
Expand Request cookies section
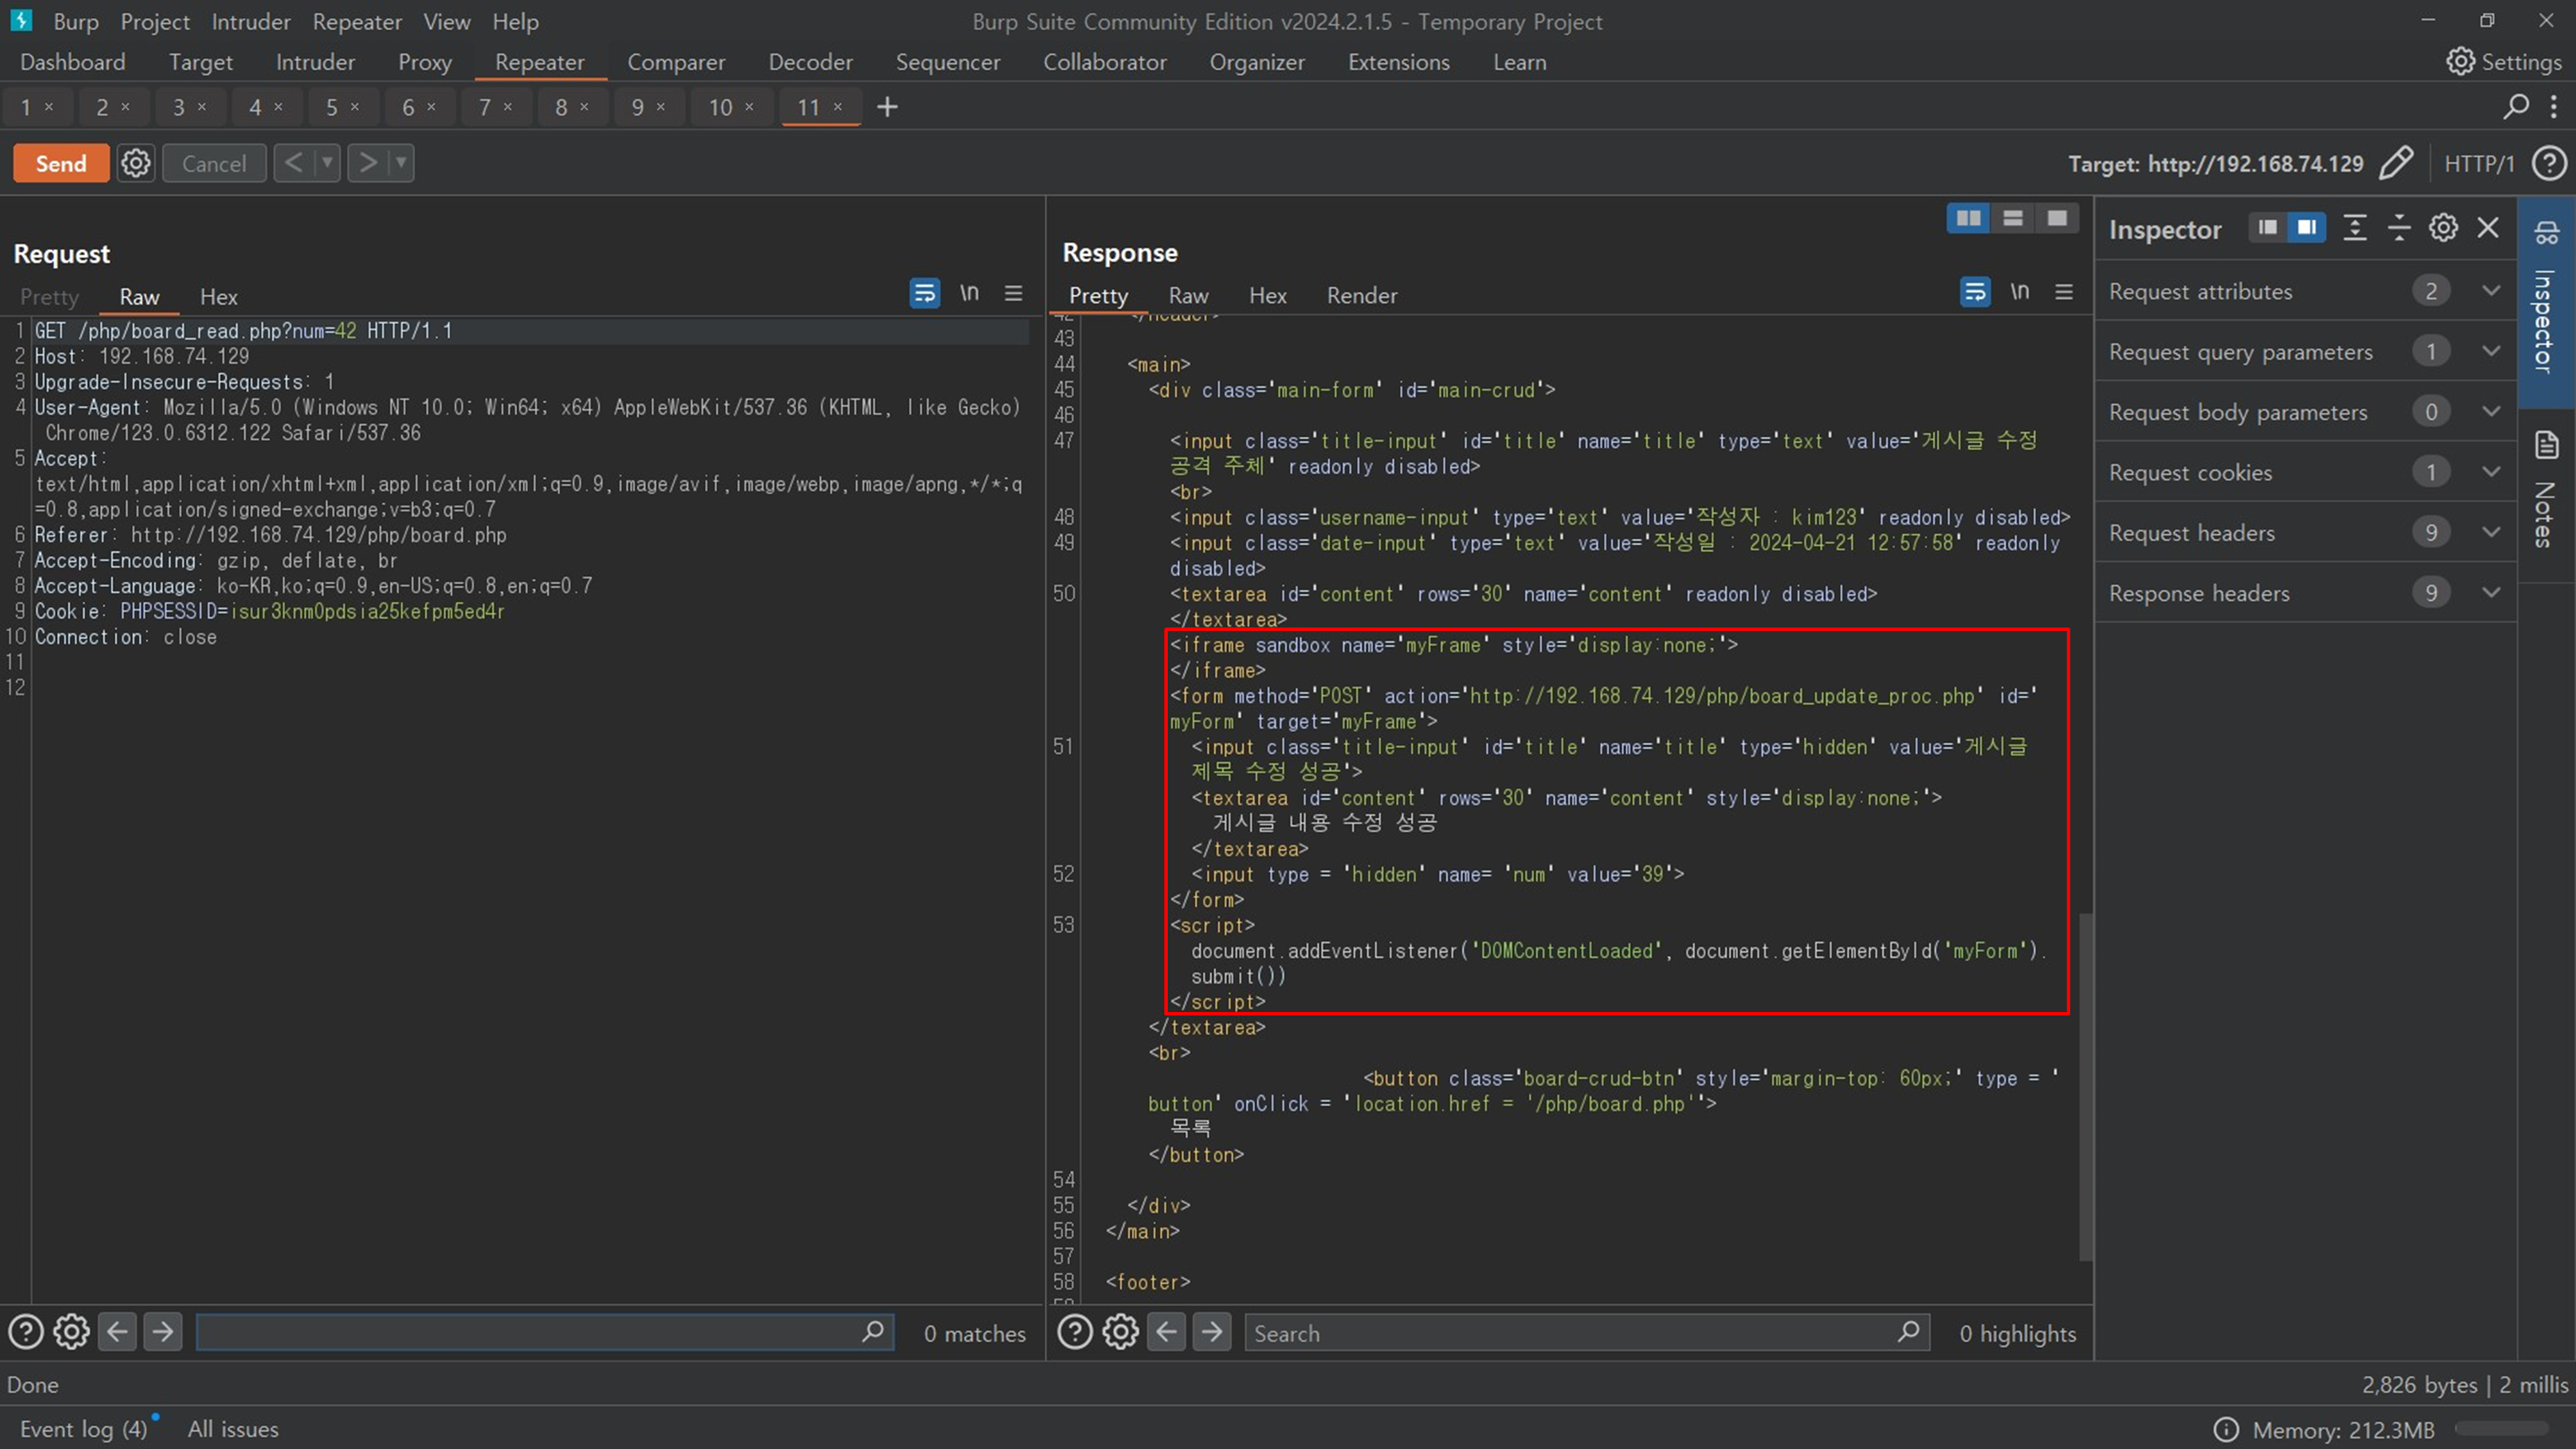coord(2305,472)
